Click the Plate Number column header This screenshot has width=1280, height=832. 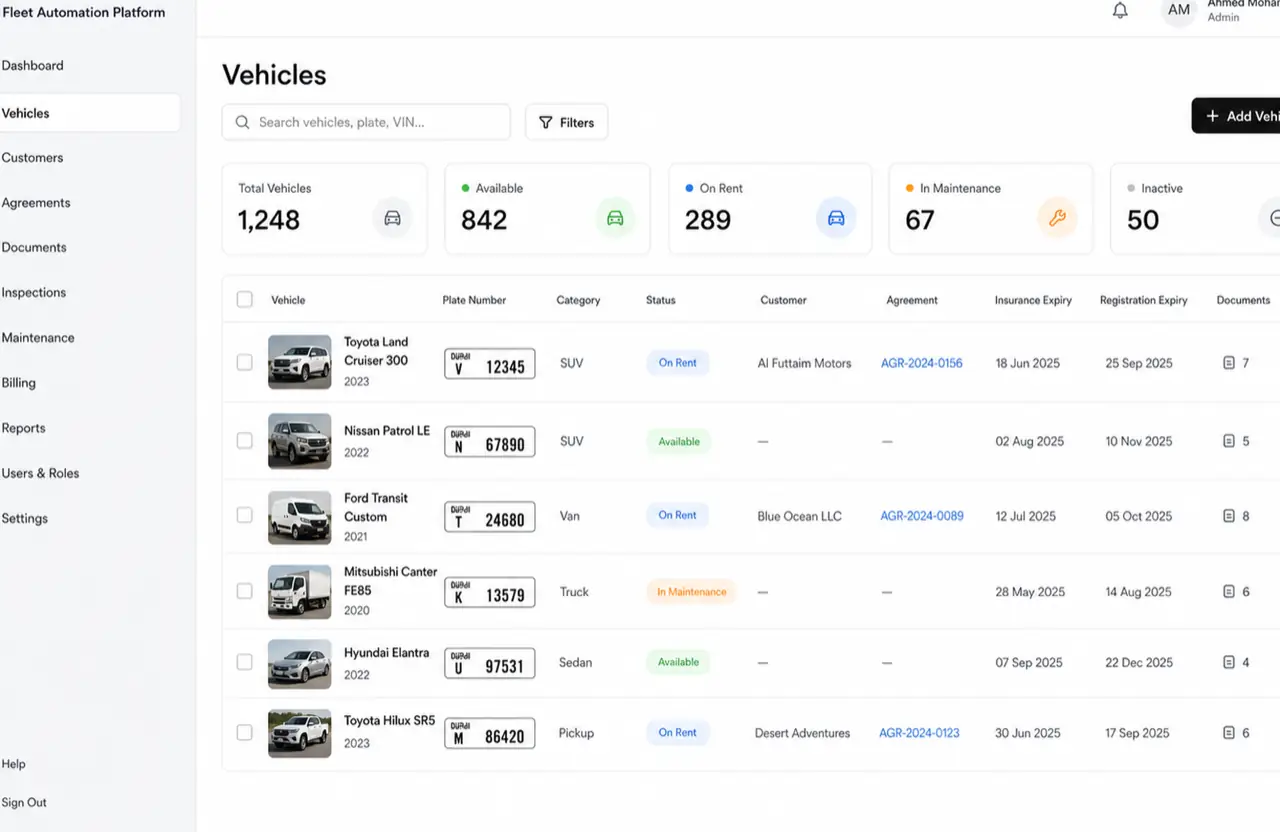[474, 300]
